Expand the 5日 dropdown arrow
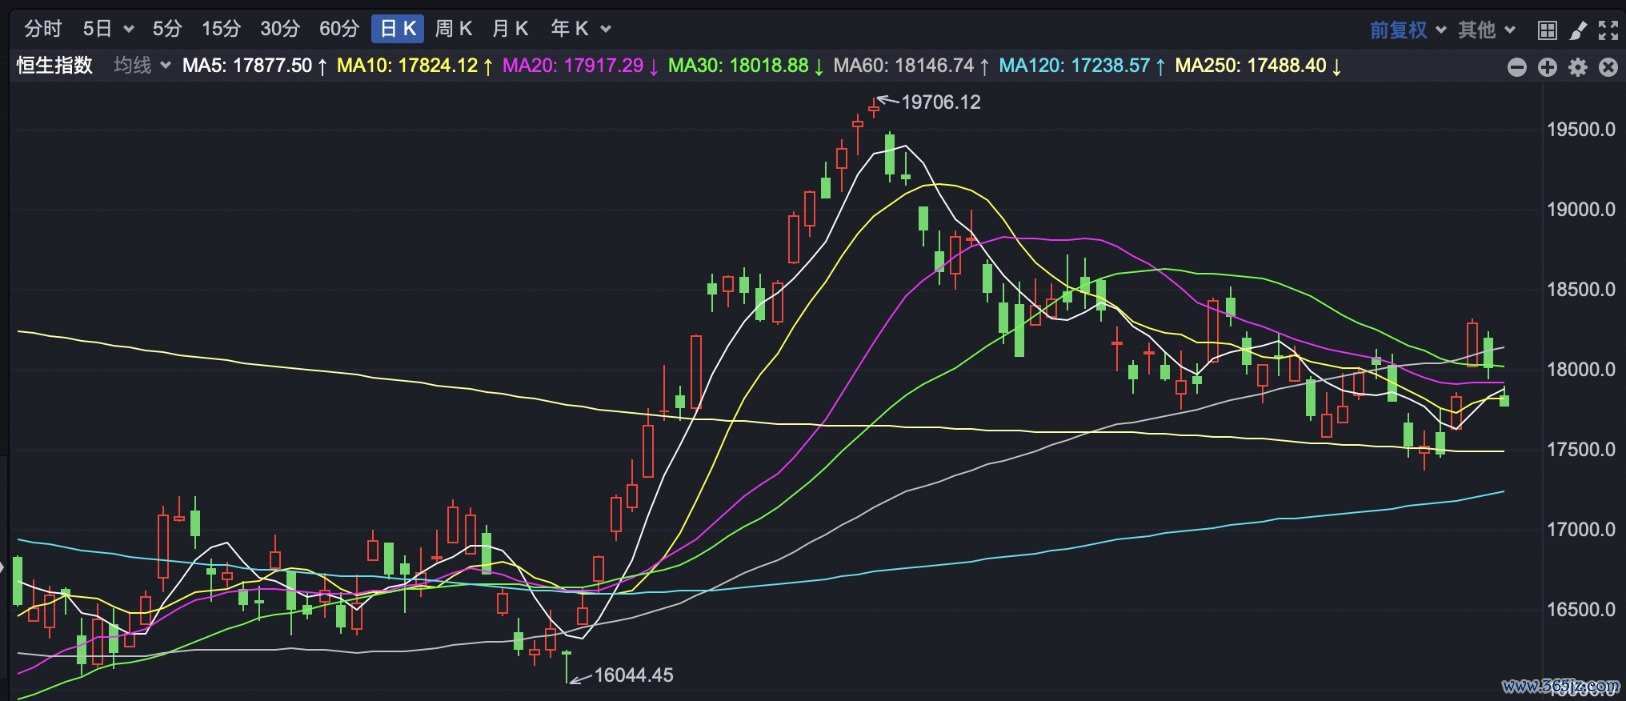This screenshot has width=1626, height=701. pos(128,30)
